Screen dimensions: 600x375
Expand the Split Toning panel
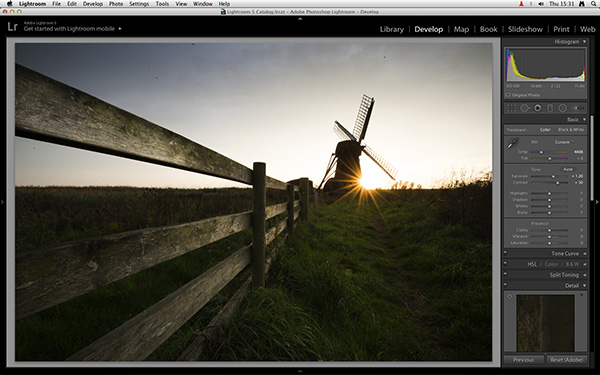pos(585,275)
